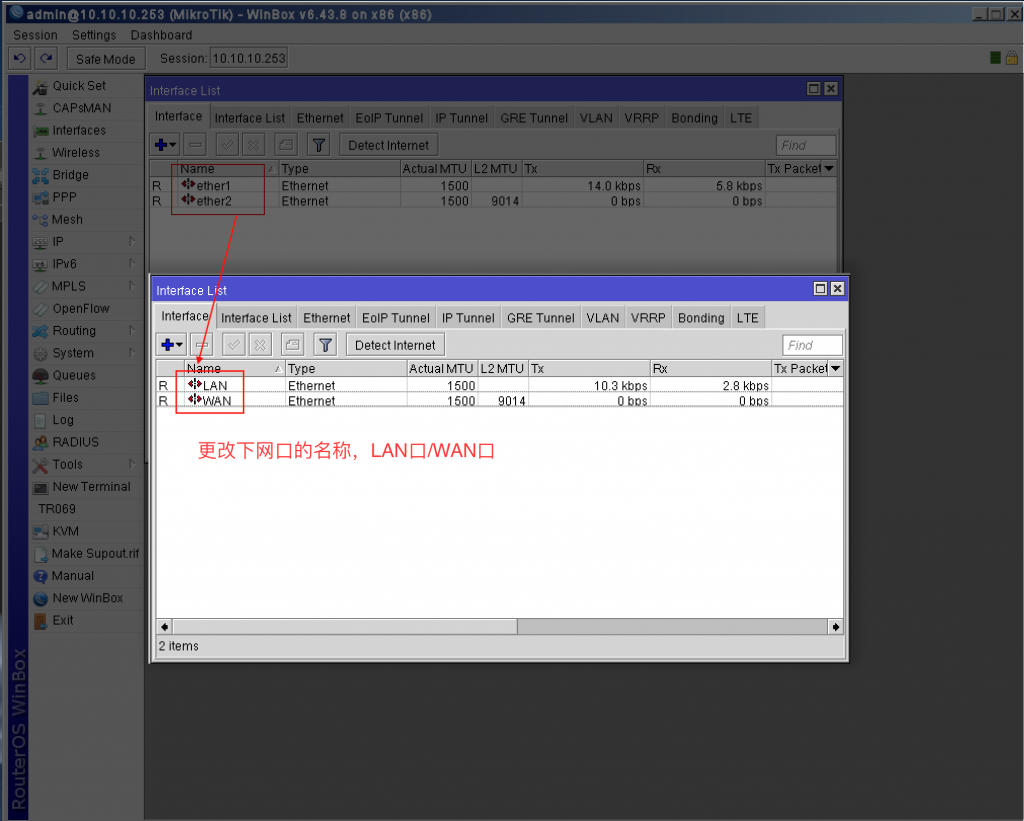Screen dimensions: 1024x821
Task: Switch to Interface List tab in front window
Action: click(256, 318)
